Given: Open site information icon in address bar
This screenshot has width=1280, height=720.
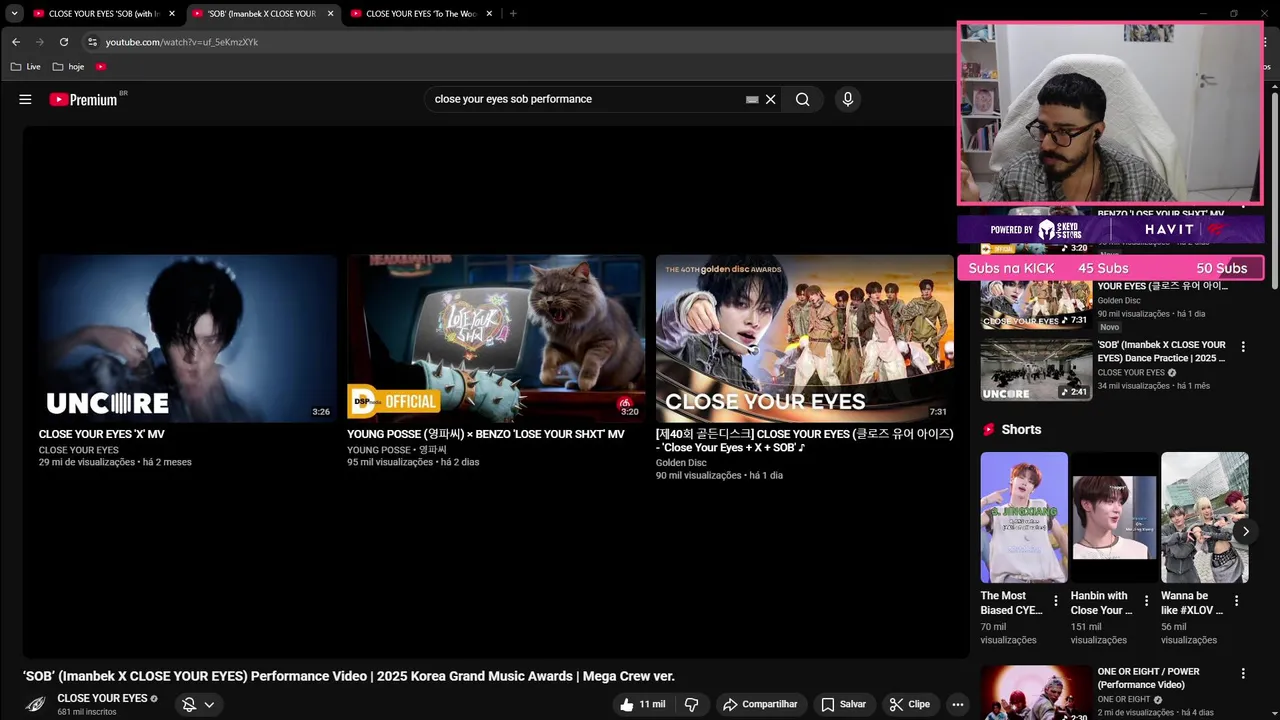Looking at the screenshot, I should [92, 42].
